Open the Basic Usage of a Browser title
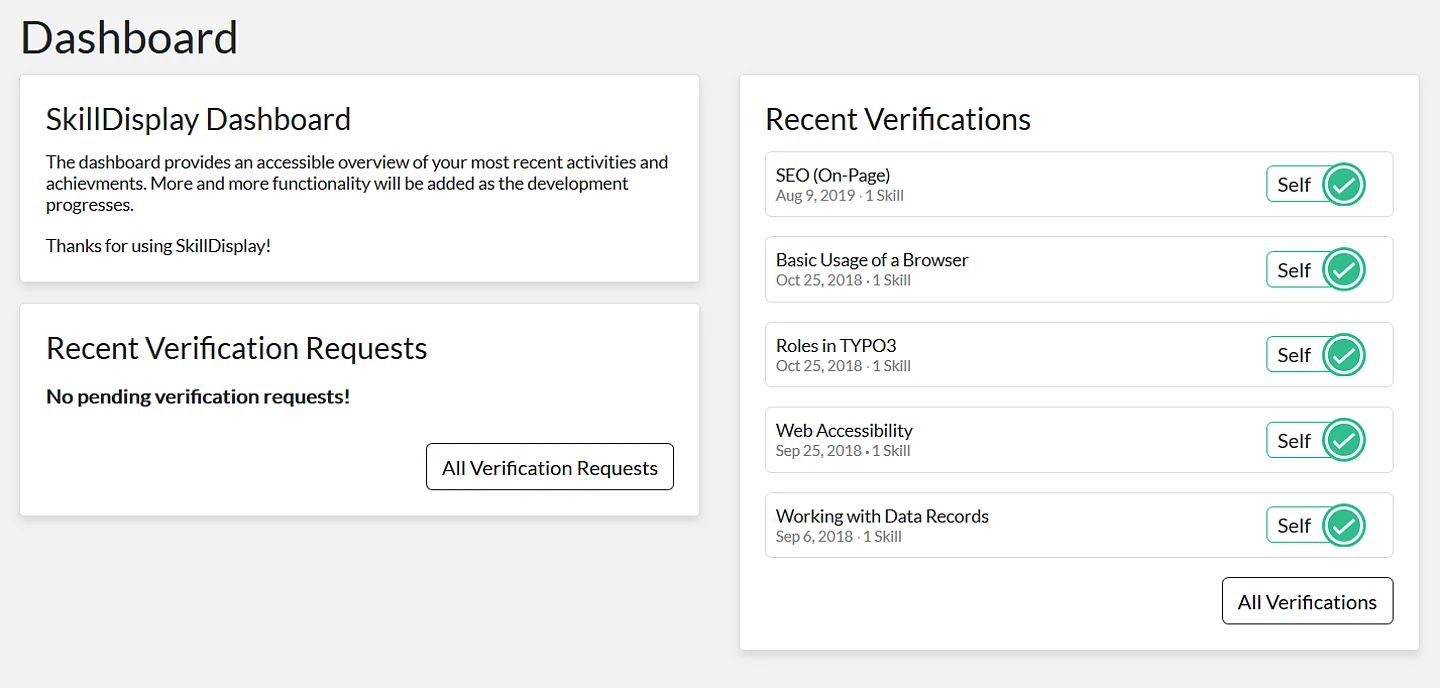The width and height of the screenshot is (1440, 688). coord(871,260)
